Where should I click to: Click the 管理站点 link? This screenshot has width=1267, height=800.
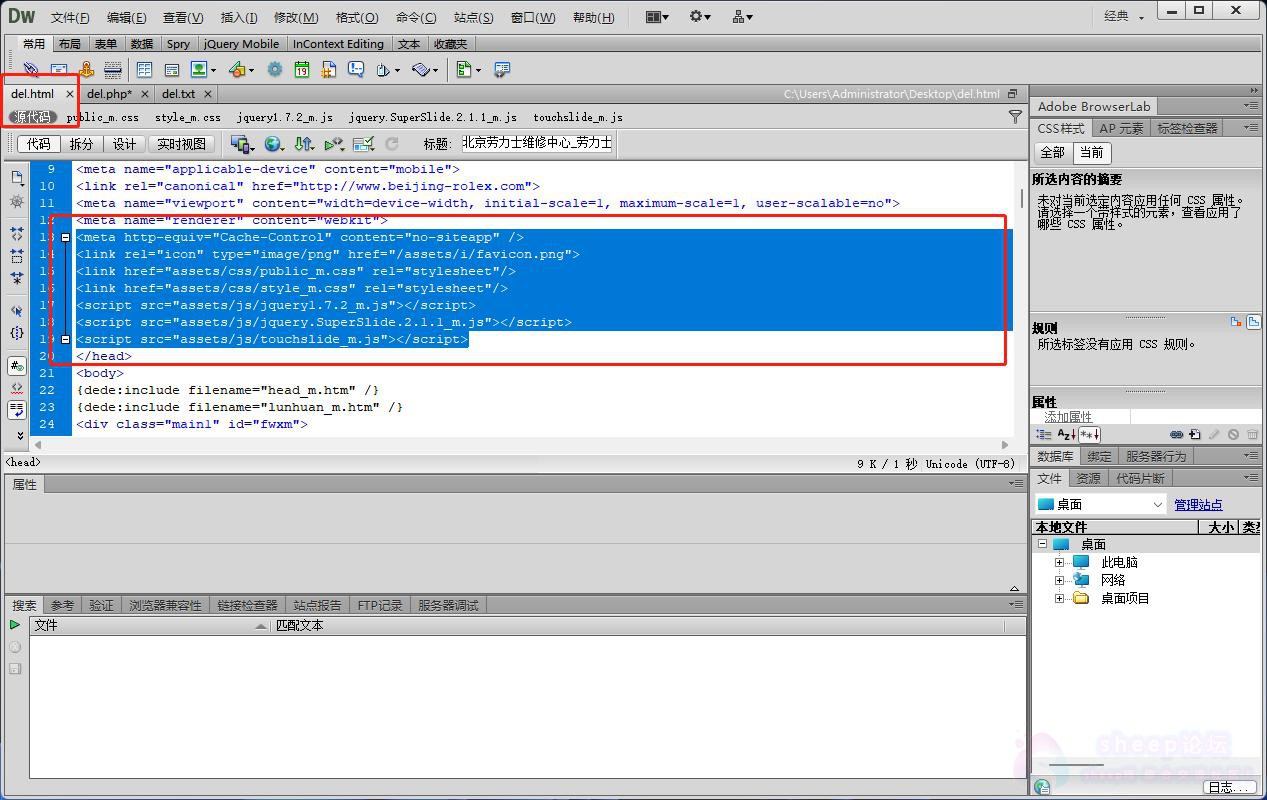tap(1198, 505)
